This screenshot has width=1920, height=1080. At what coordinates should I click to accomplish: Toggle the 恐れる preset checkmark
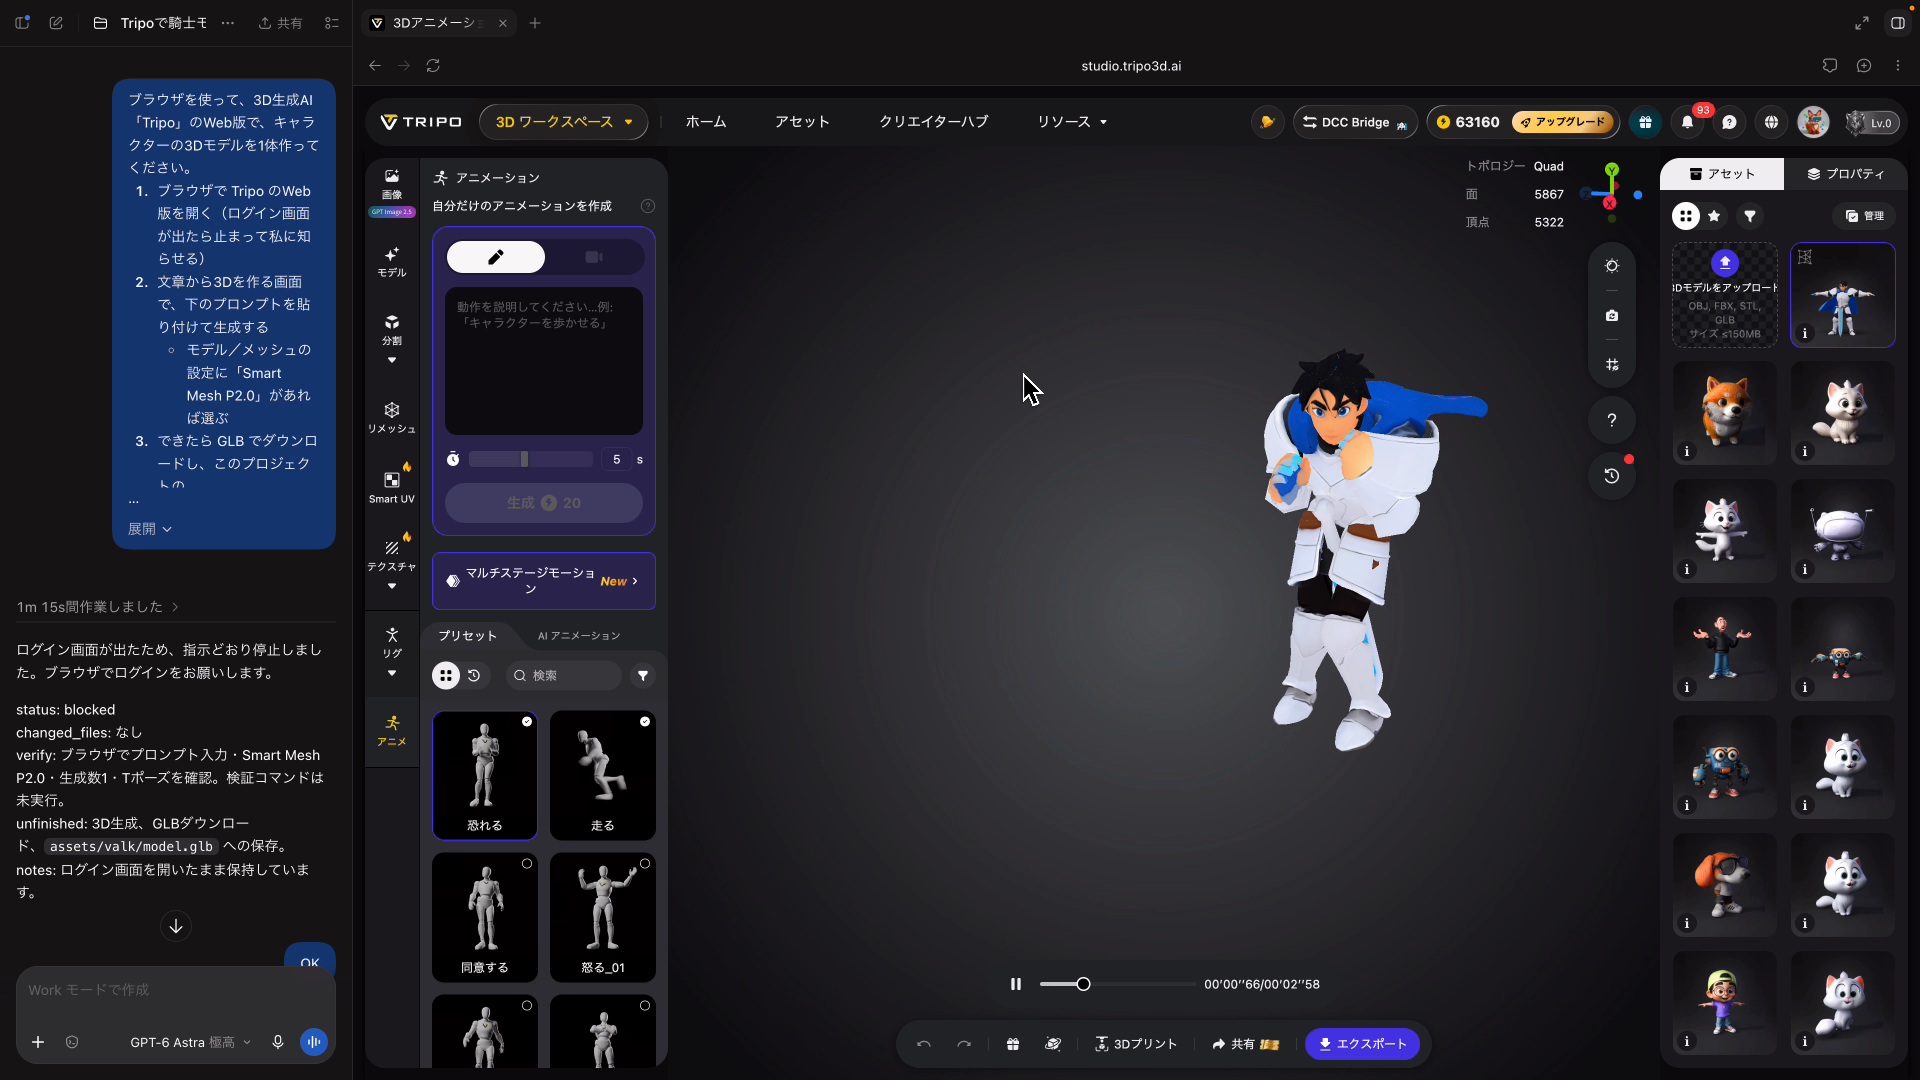[x=527, y=722]
